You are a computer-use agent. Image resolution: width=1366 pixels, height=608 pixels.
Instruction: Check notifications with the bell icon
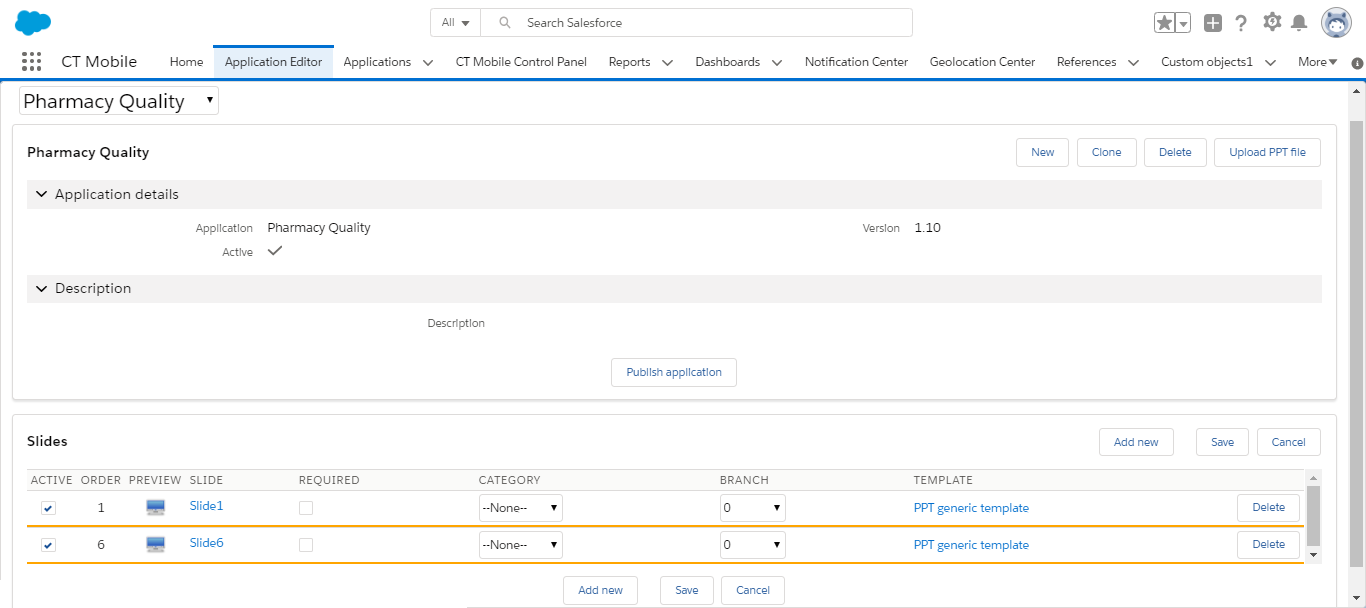click(x=1300, y=22)
